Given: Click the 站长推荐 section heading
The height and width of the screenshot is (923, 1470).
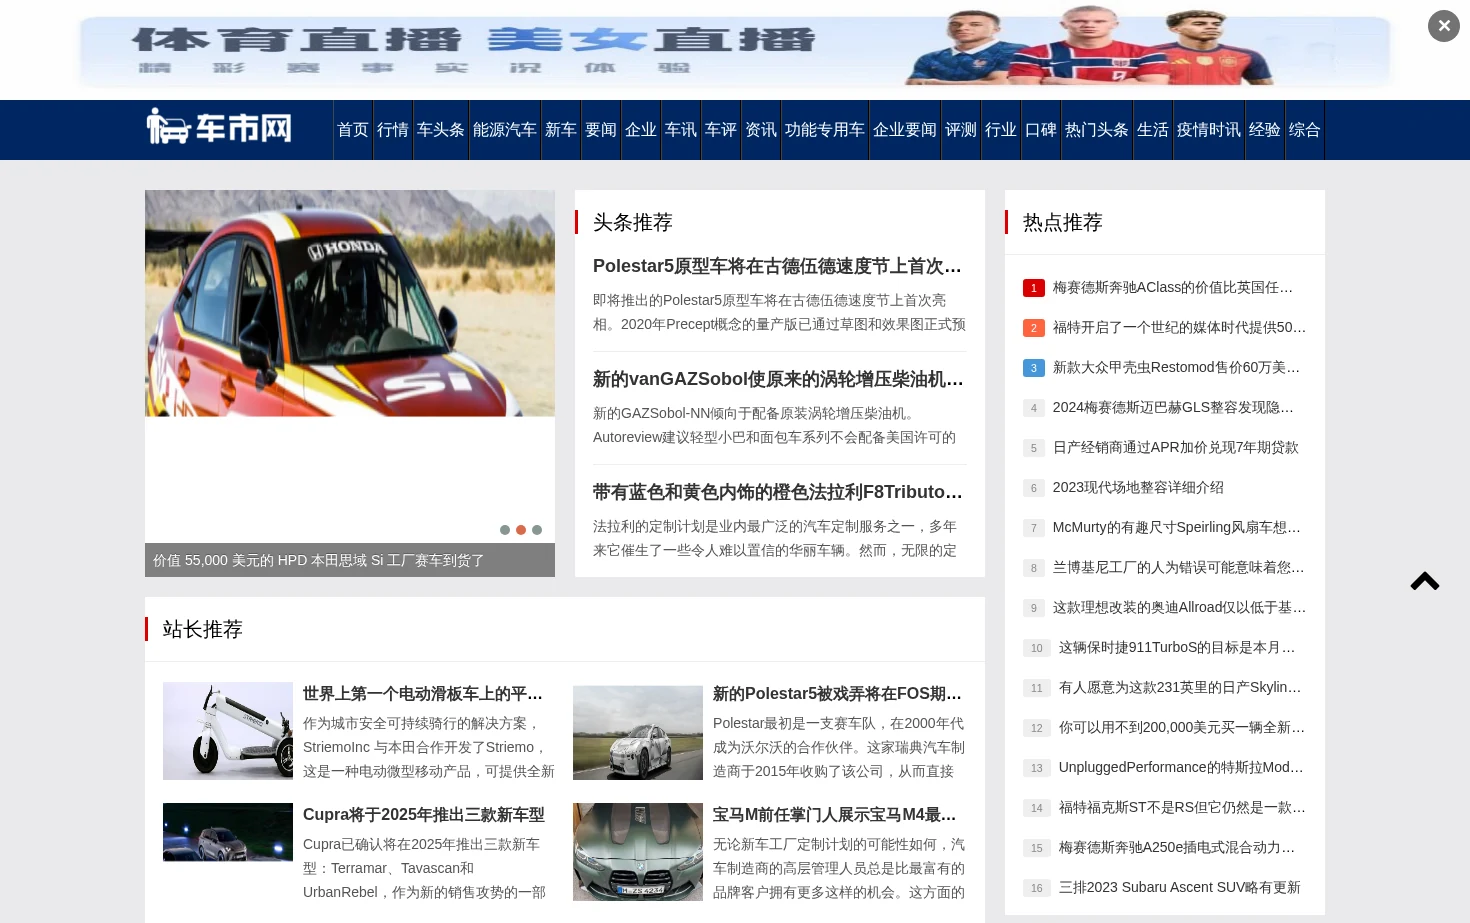Looking at the screenshot, I should tap(203, 629).
